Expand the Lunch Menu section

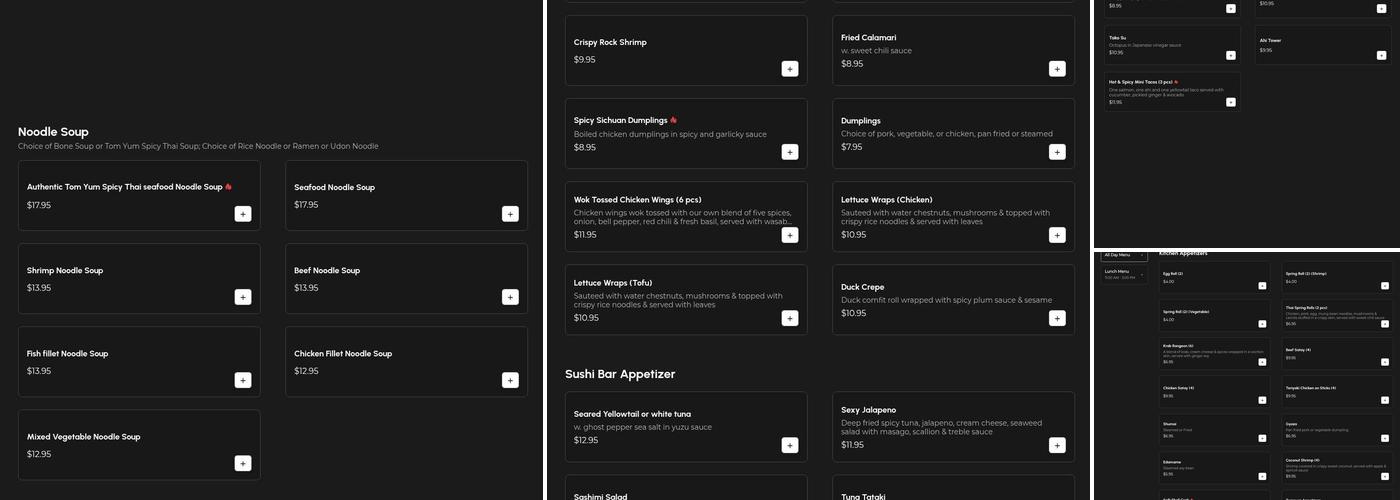(x=1124, y=274)
